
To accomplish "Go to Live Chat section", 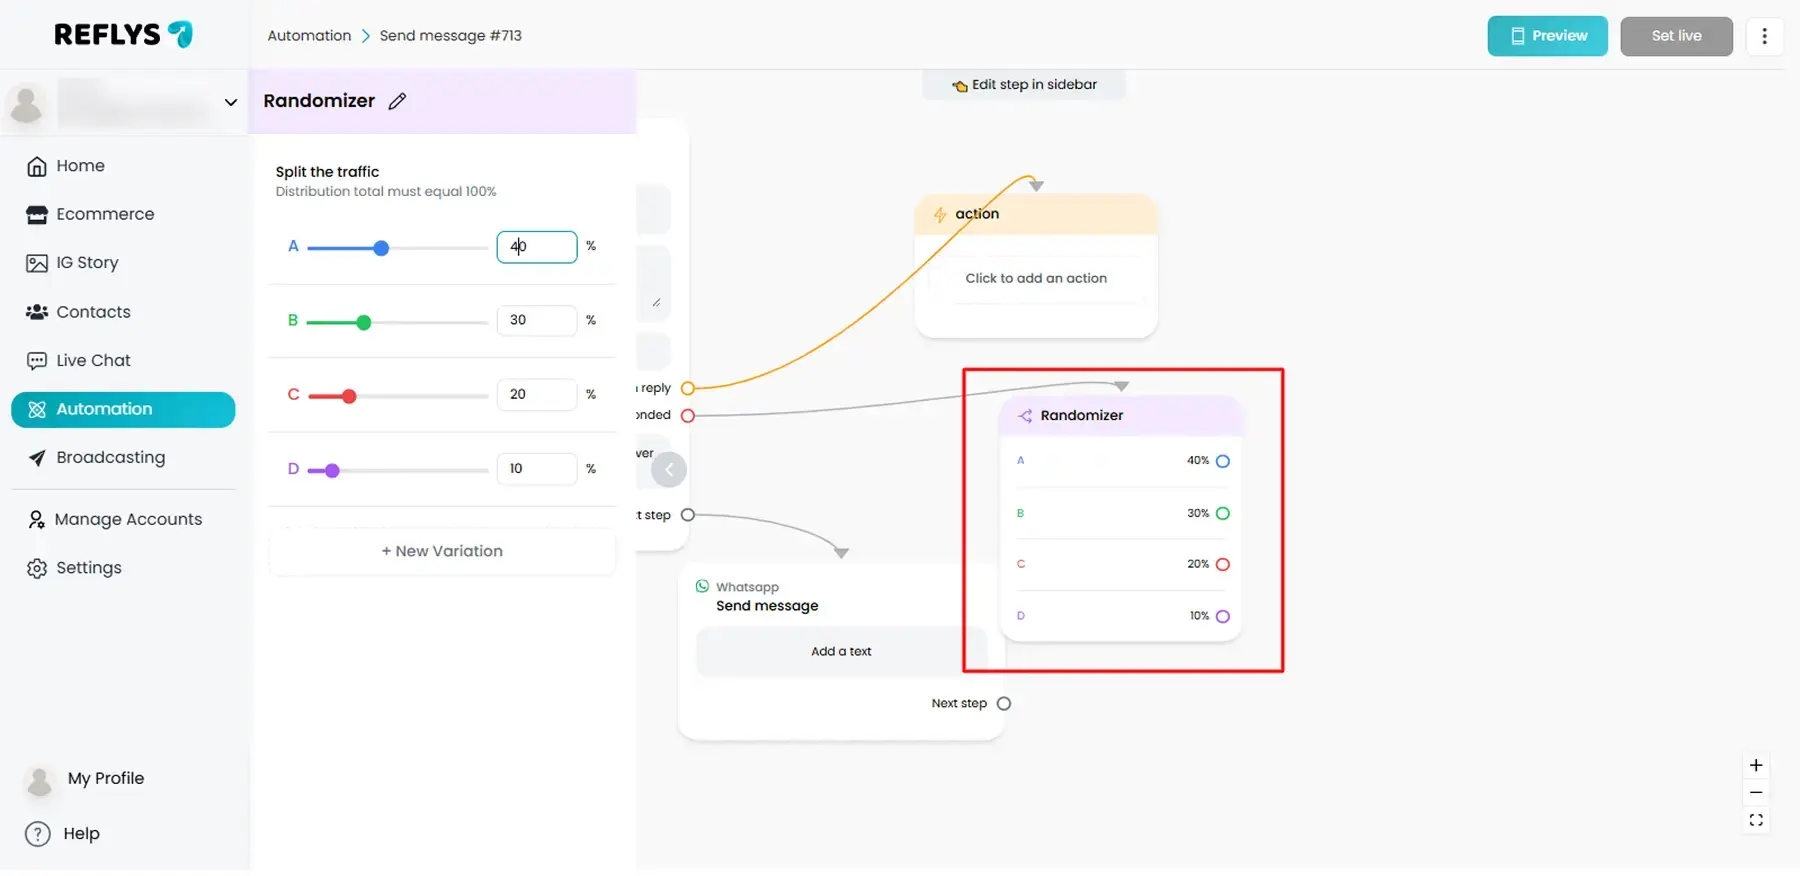I will point(93,361).
